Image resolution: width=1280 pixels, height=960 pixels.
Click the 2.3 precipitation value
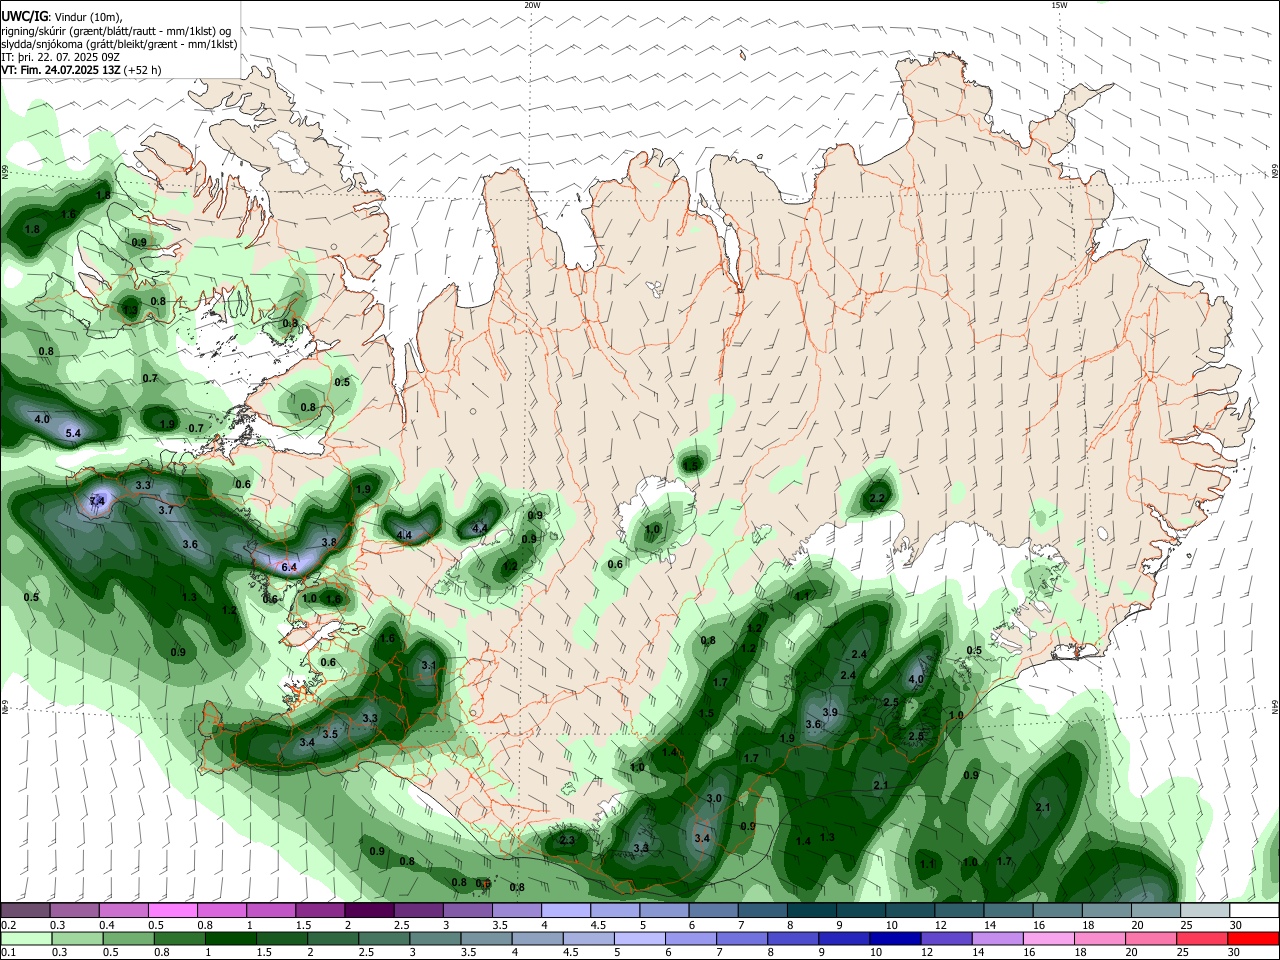pyautogui.click(x=567, y=840)
